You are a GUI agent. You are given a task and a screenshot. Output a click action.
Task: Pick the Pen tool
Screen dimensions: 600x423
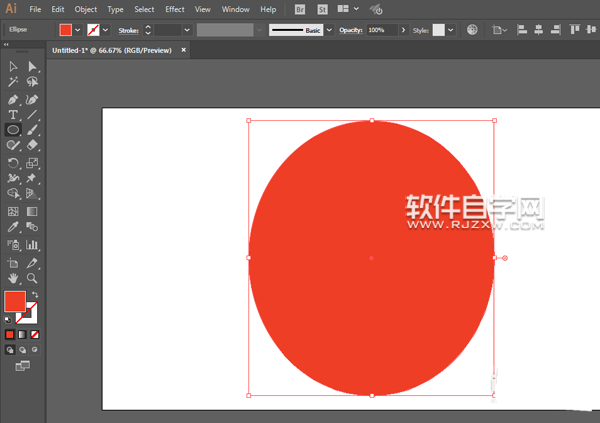click(x=13, y=99)
